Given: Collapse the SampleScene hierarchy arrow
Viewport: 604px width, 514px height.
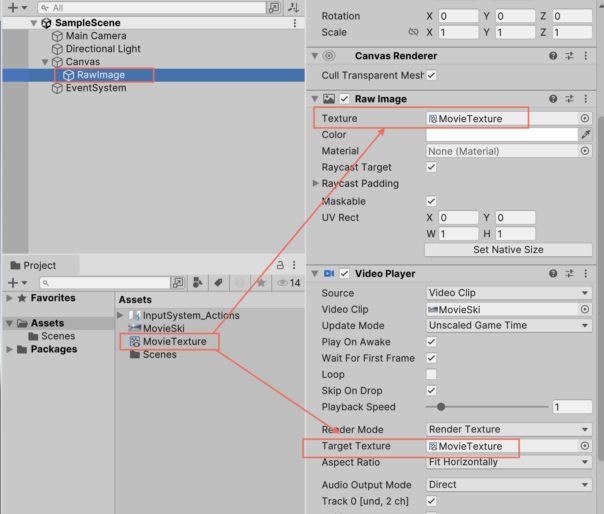Looking at the screenshot, I should 34,23.
